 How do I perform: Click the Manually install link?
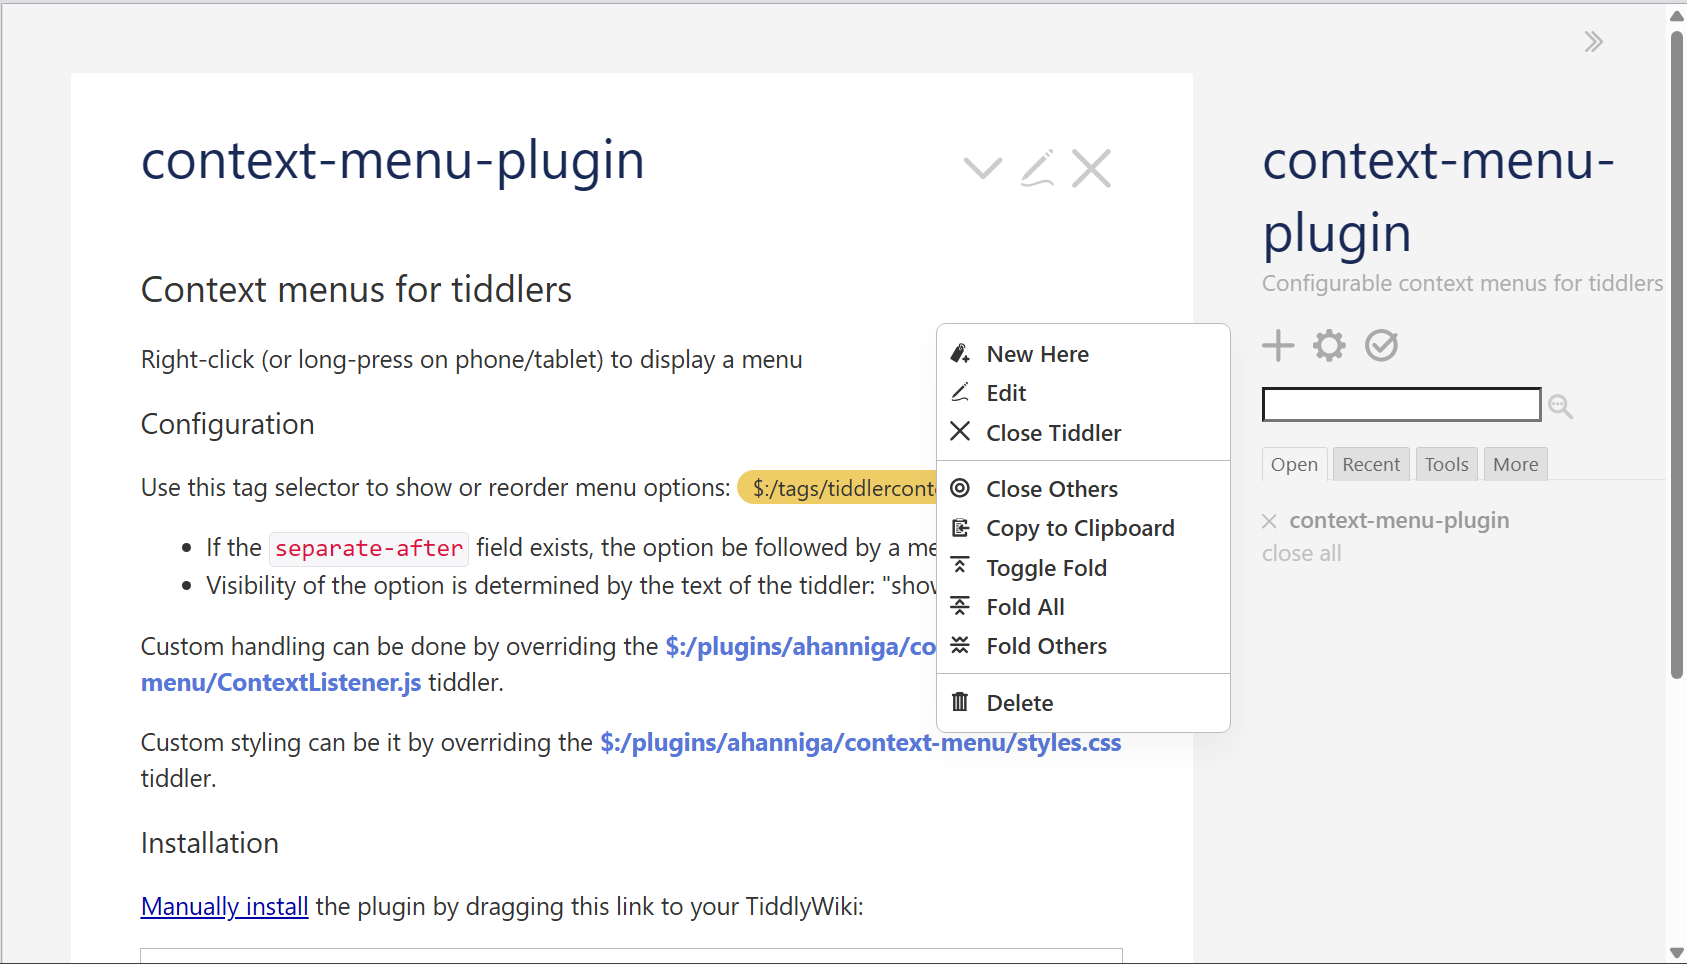pyautogui.click(x=224, y=907)
